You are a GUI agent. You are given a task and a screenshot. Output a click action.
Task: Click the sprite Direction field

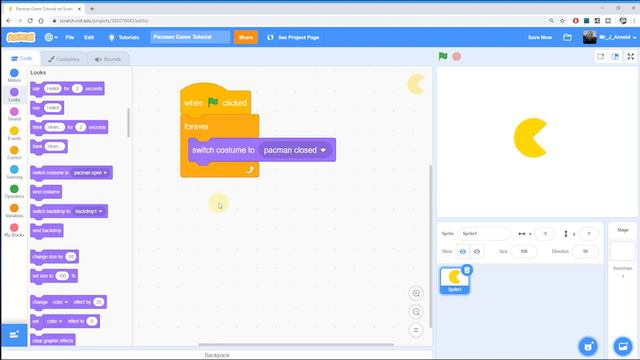pyautogui.click(x=585, y=251)
